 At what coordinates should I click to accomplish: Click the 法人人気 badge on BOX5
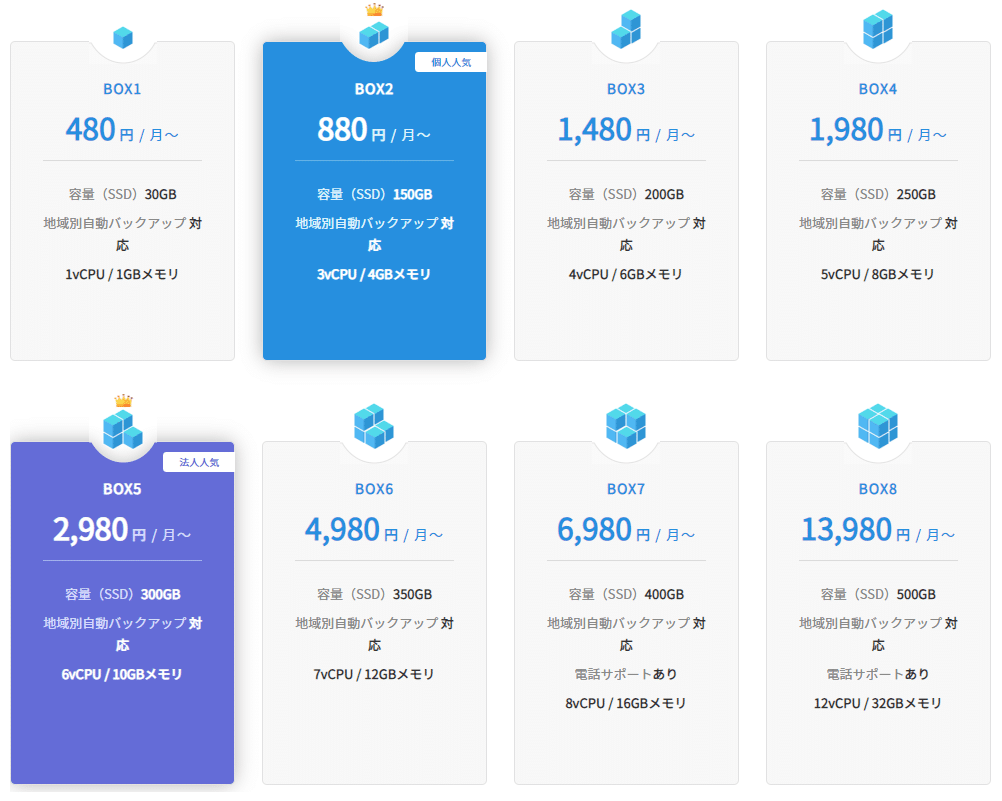[x=198, y=462]
